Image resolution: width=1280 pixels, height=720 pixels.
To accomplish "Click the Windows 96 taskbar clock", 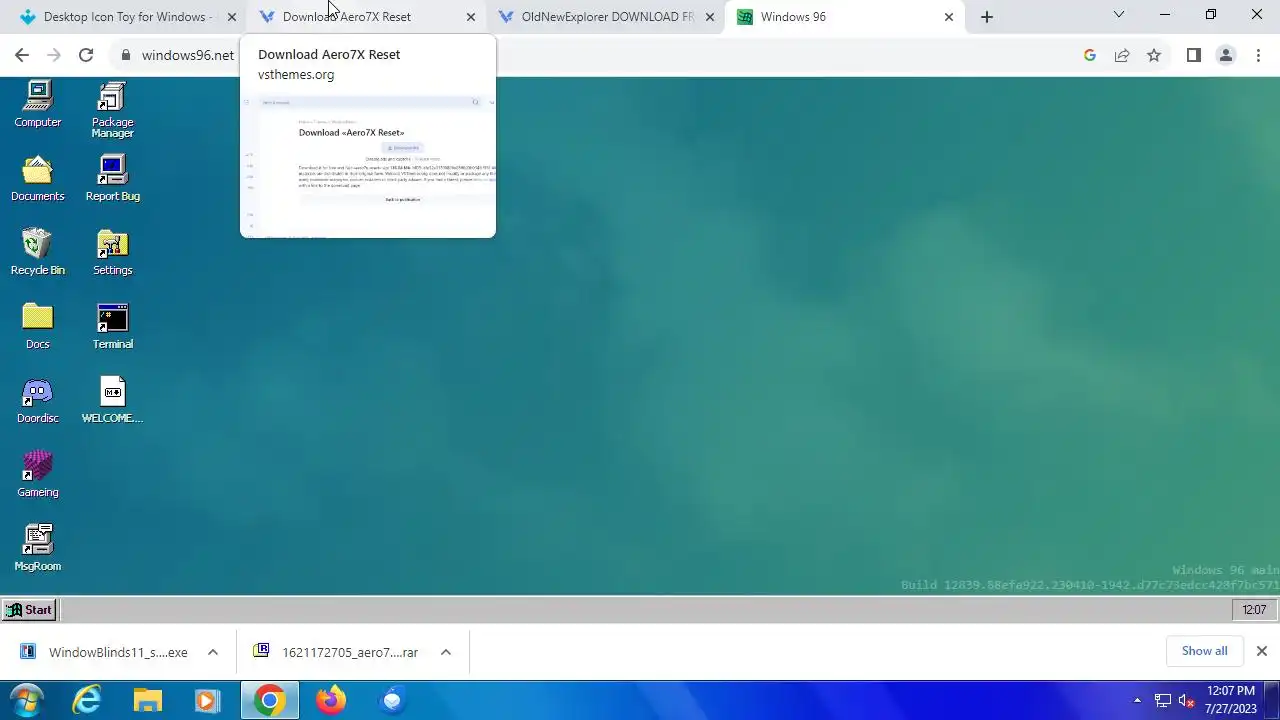I will 1254,610.
